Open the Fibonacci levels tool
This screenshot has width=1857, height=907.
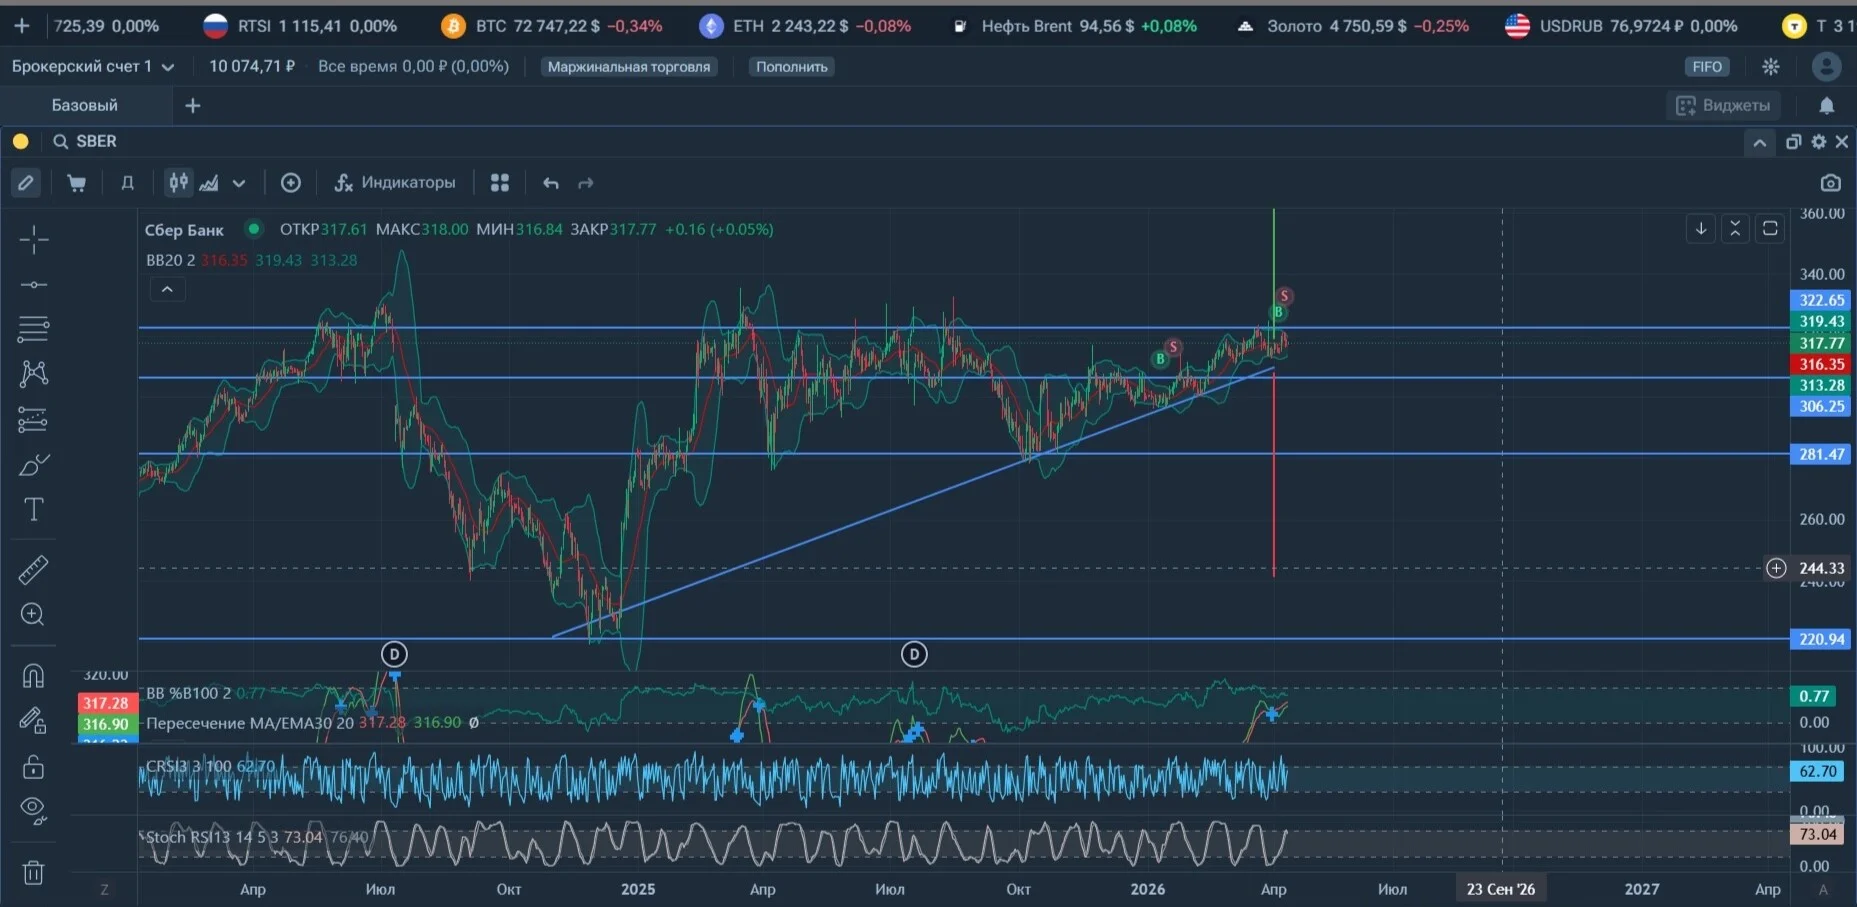pyautogui.click(x=33, y=328)
